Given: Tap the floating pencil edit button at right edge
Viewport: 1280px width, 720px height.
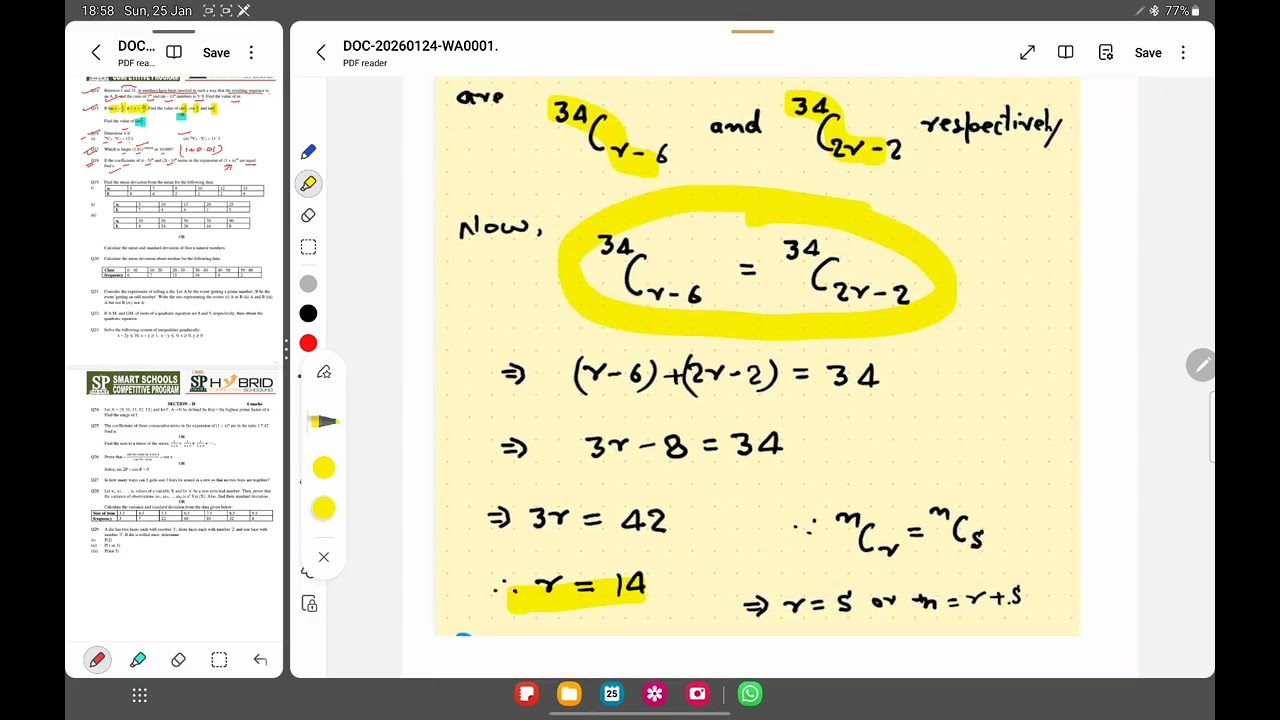Looking at the screenshot, I should (1201, 366).
